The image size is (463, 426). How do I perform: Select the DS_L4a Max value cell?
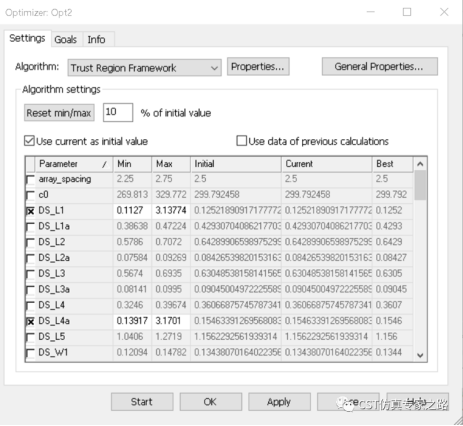tap(171, 321)
